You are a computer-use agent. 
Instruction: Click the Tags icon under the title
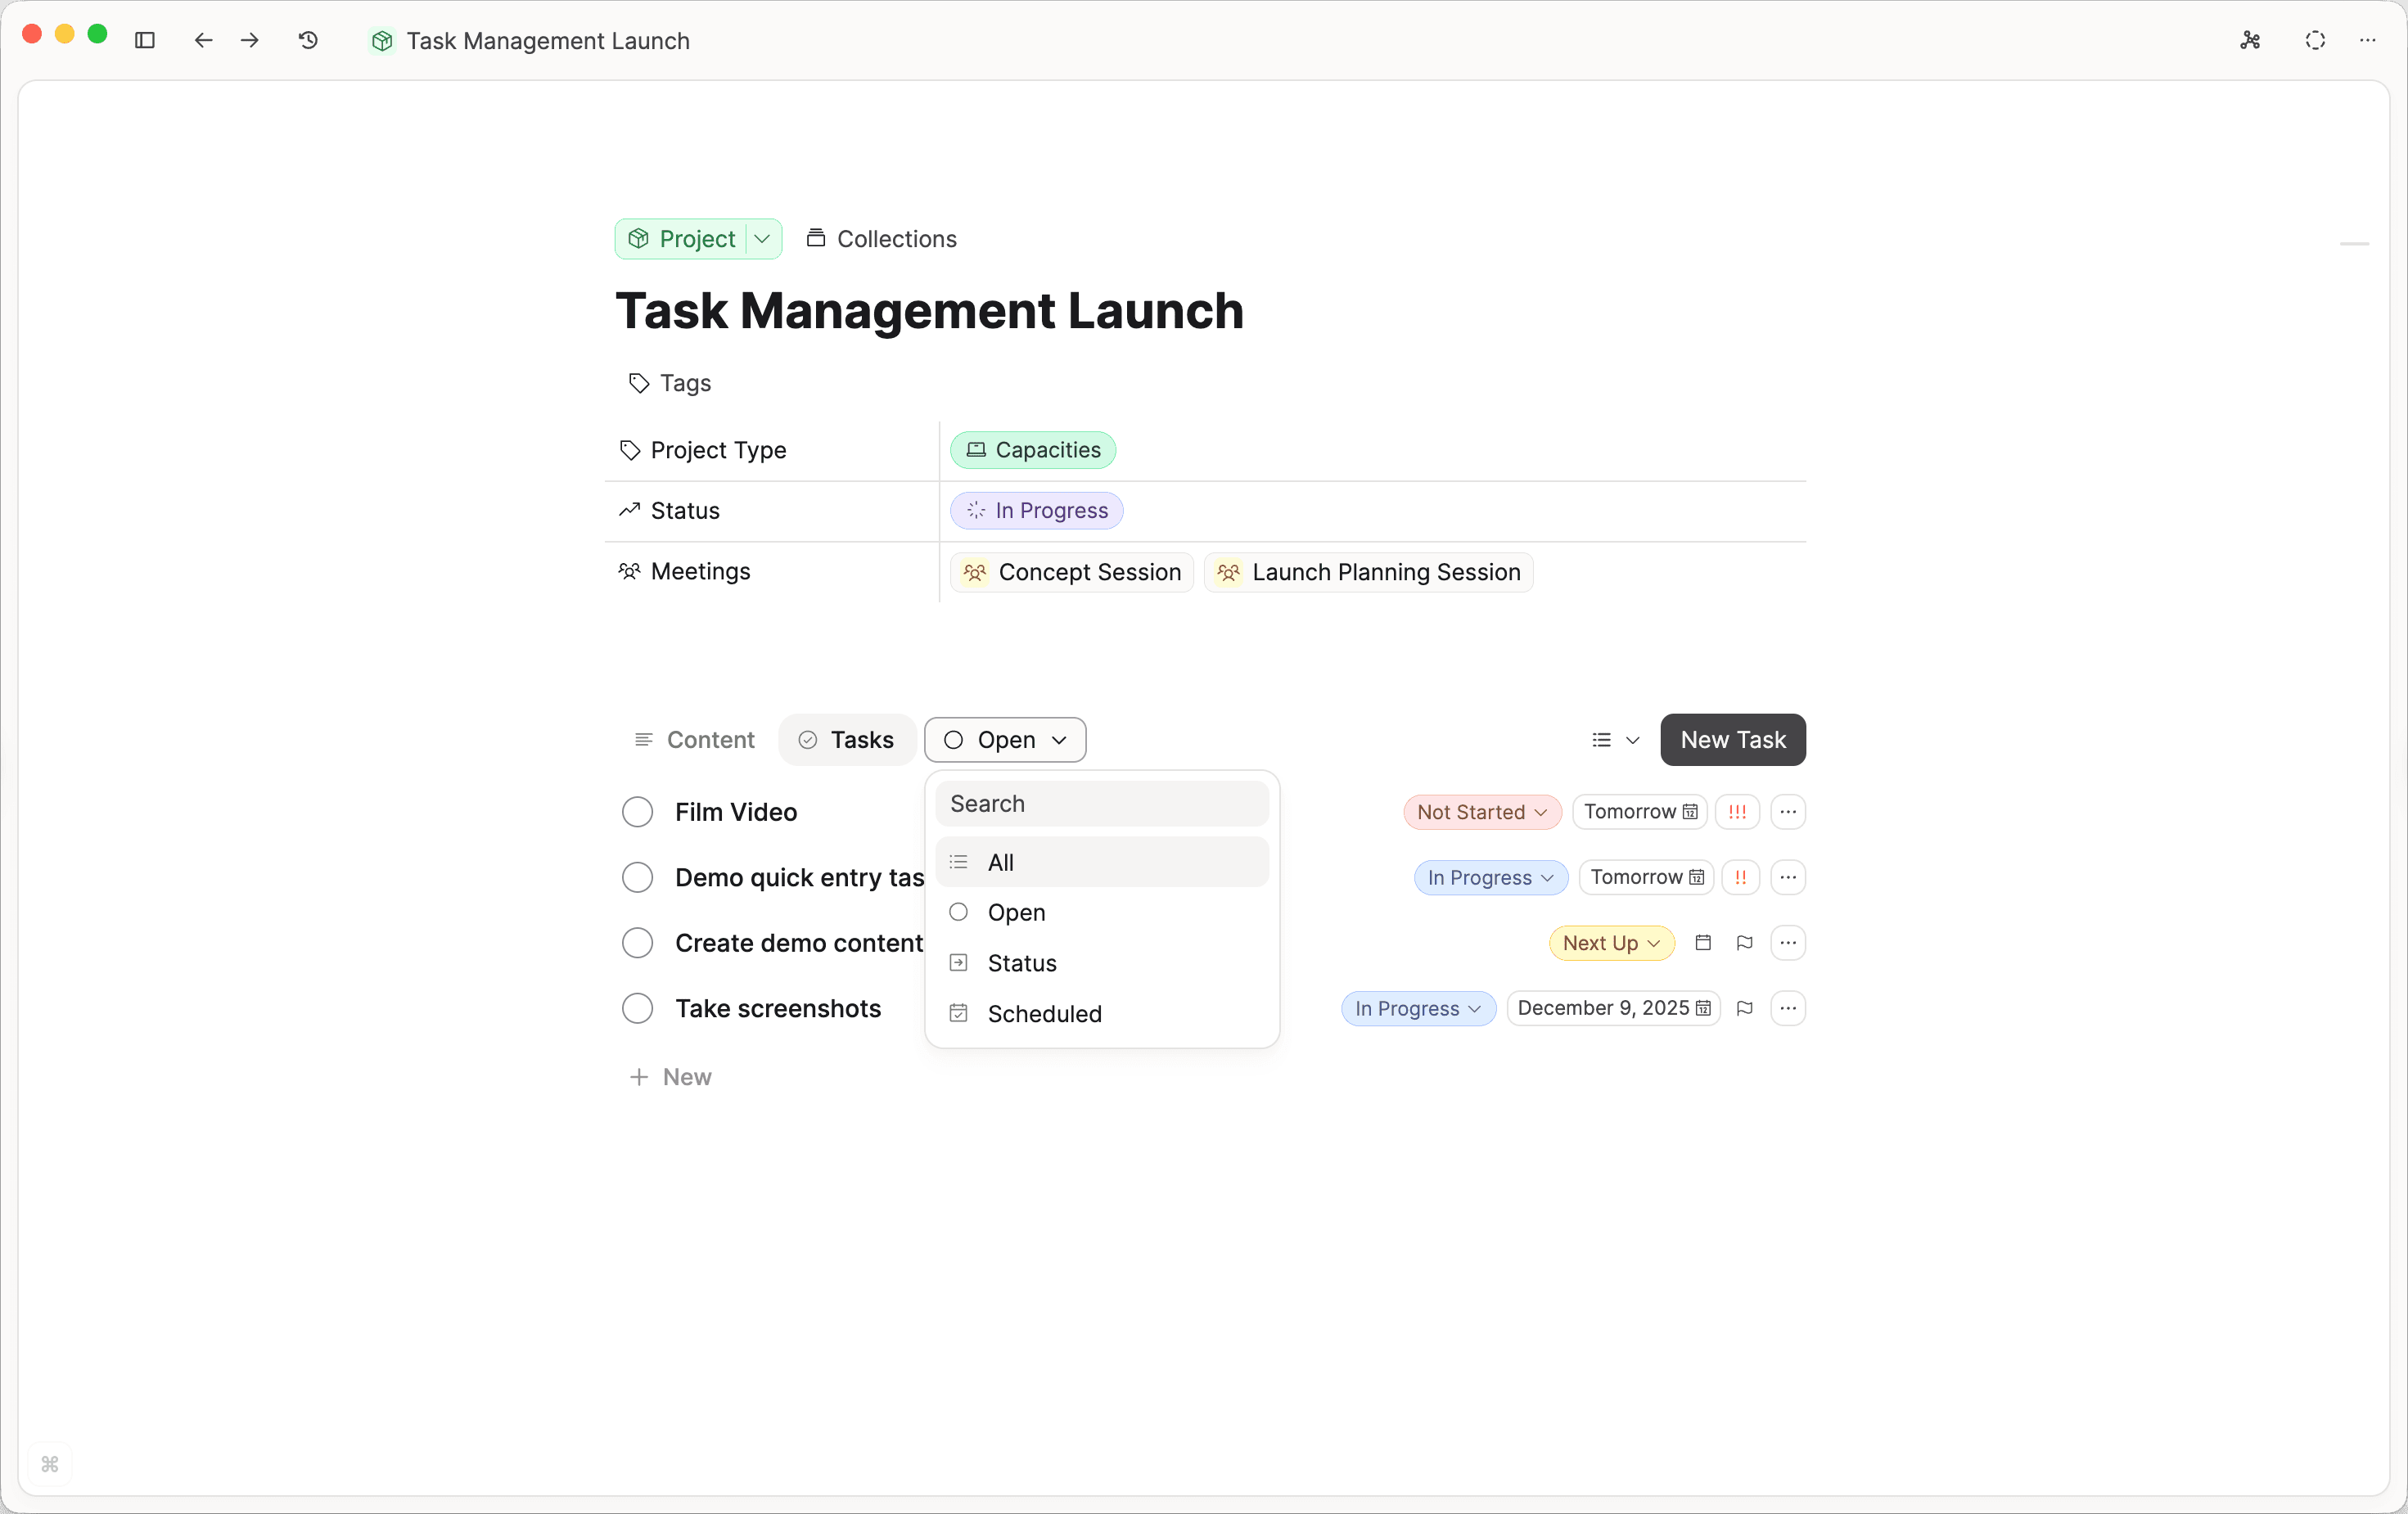pyautogui.click(x=638, y=383)
